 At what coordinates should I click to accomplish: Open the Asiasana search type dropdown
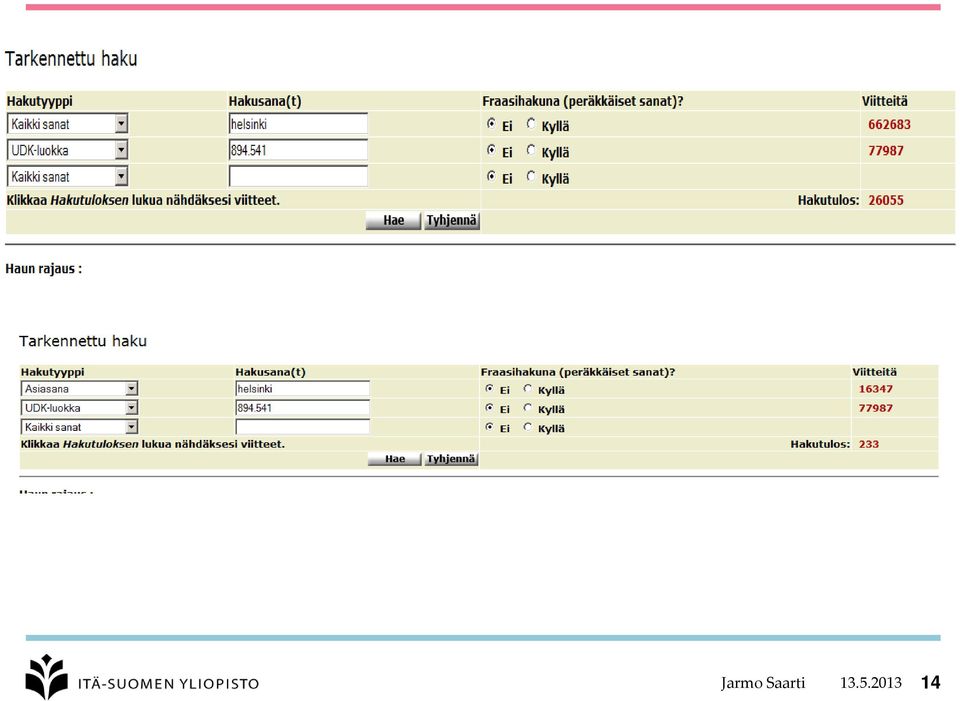click(80, 389)
